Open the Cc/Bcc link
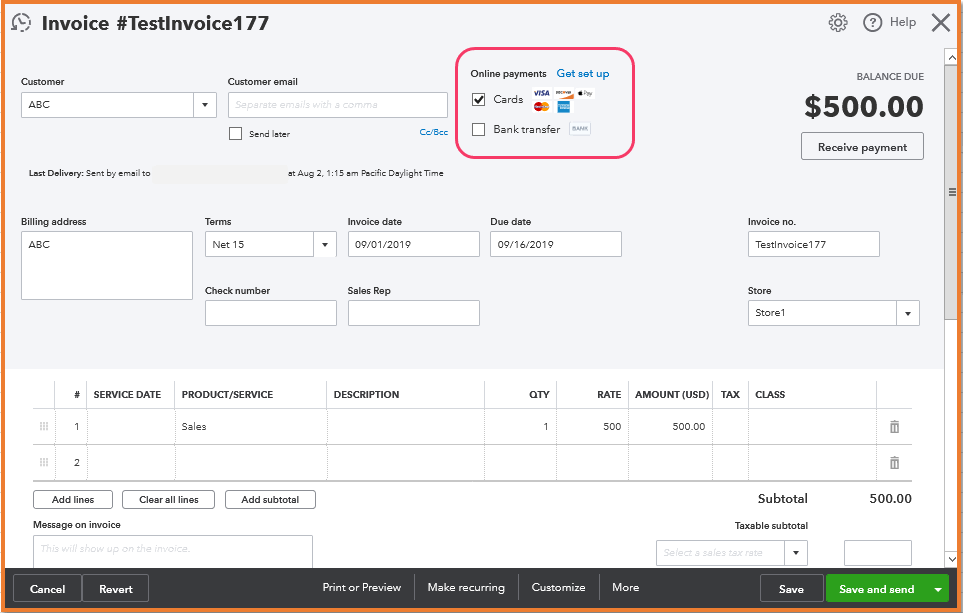This screenshot has width=963, height=613. pyautogui.click(x=434, y=132)
